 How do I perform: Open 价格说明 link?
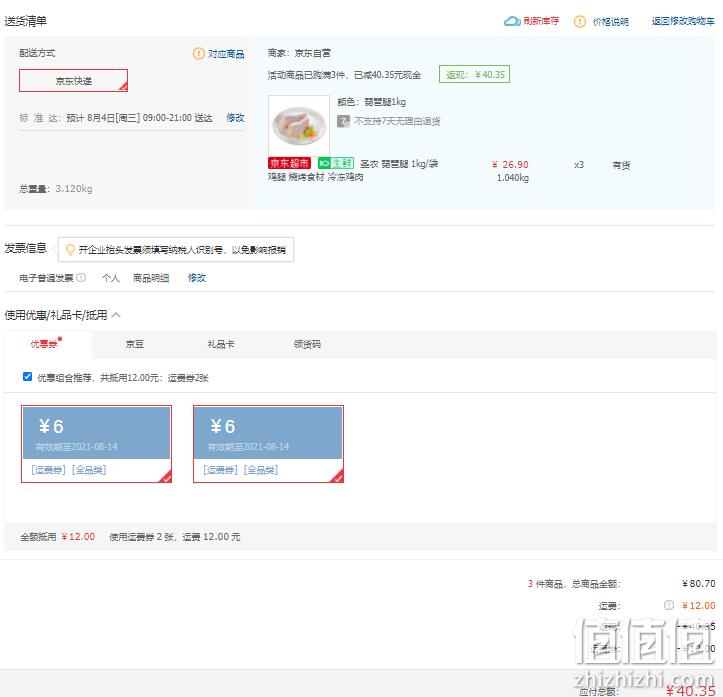click(610, 22)
